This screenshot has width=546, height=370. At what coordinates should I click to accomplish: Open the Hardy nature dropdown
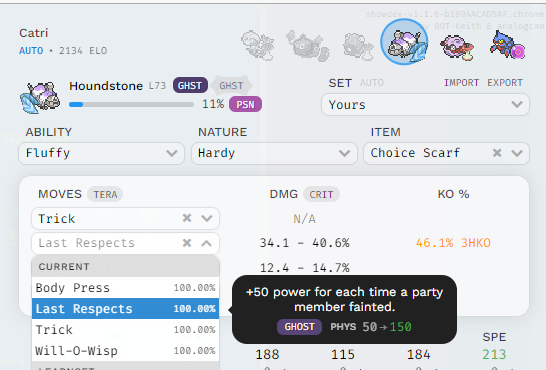tap(274, 153)
